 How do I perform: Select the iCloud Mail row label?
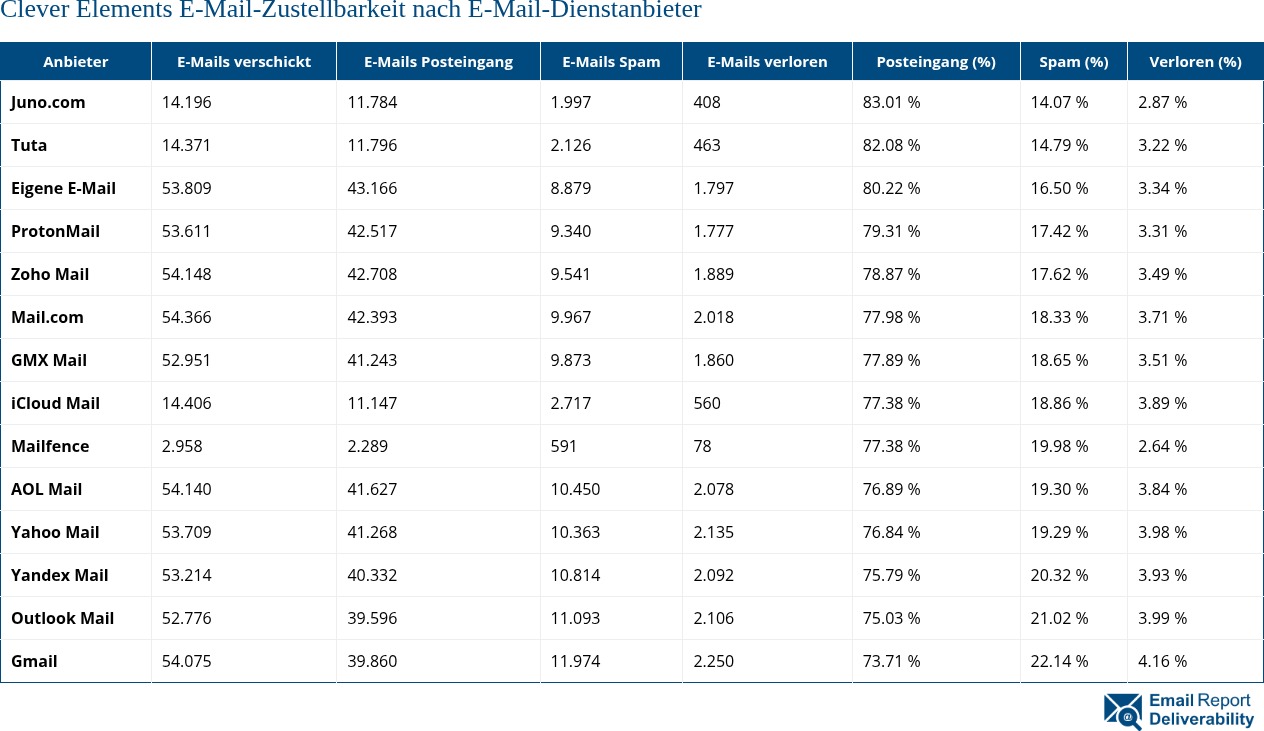[x=56, y=403]
